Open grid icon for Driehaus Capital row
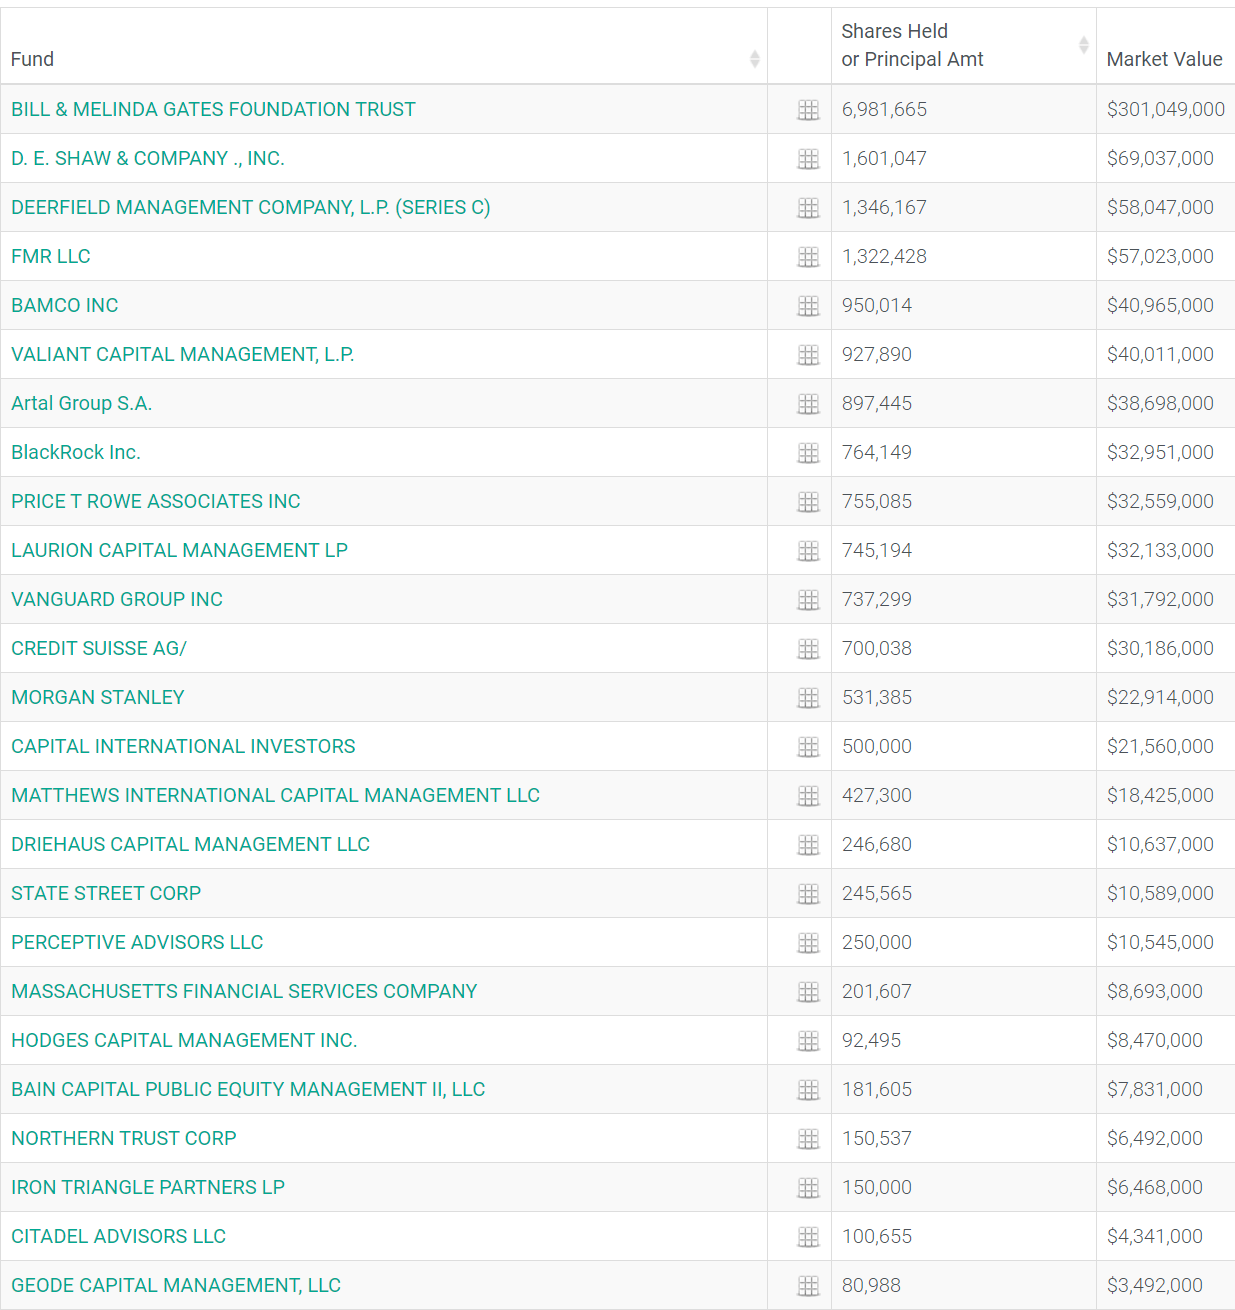This screenshot has width=1235, height=1310. (x=808, y=845)
